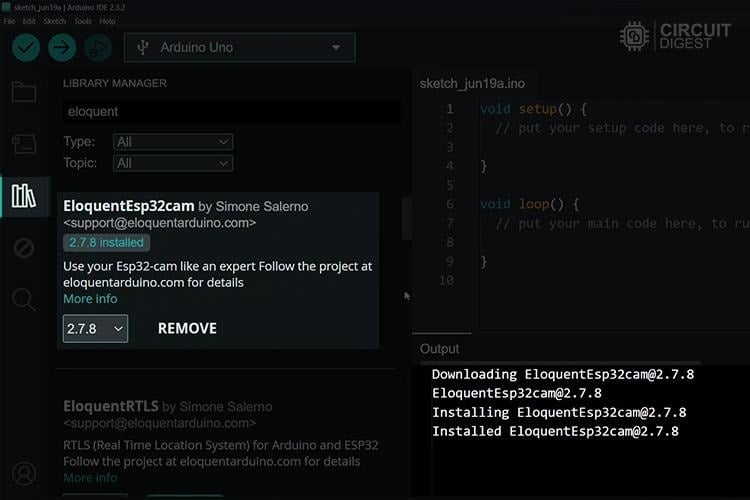750x500 pixels.
Task: Open the Type filter dropdown
Action: (172, 142)
